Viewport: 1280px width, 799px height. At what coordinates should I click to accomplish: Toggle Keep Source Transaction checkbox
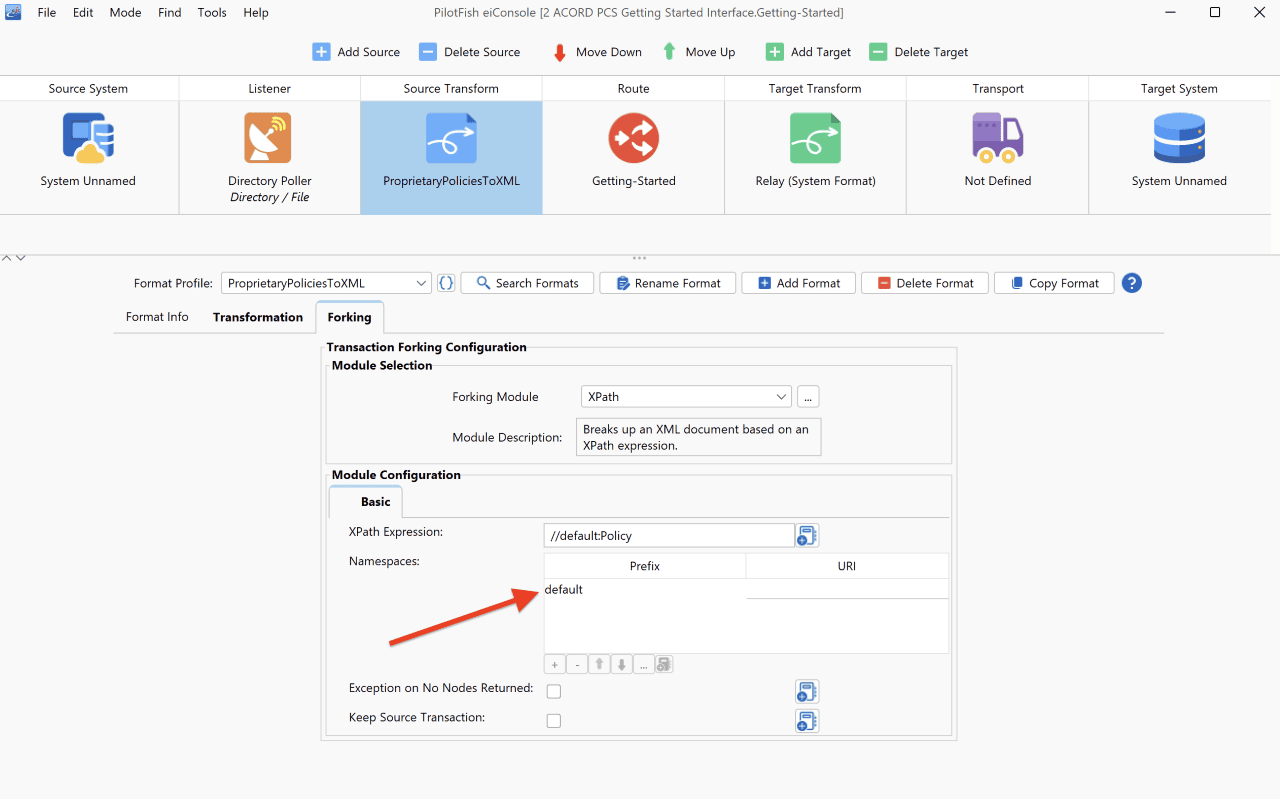pos(554,720)
